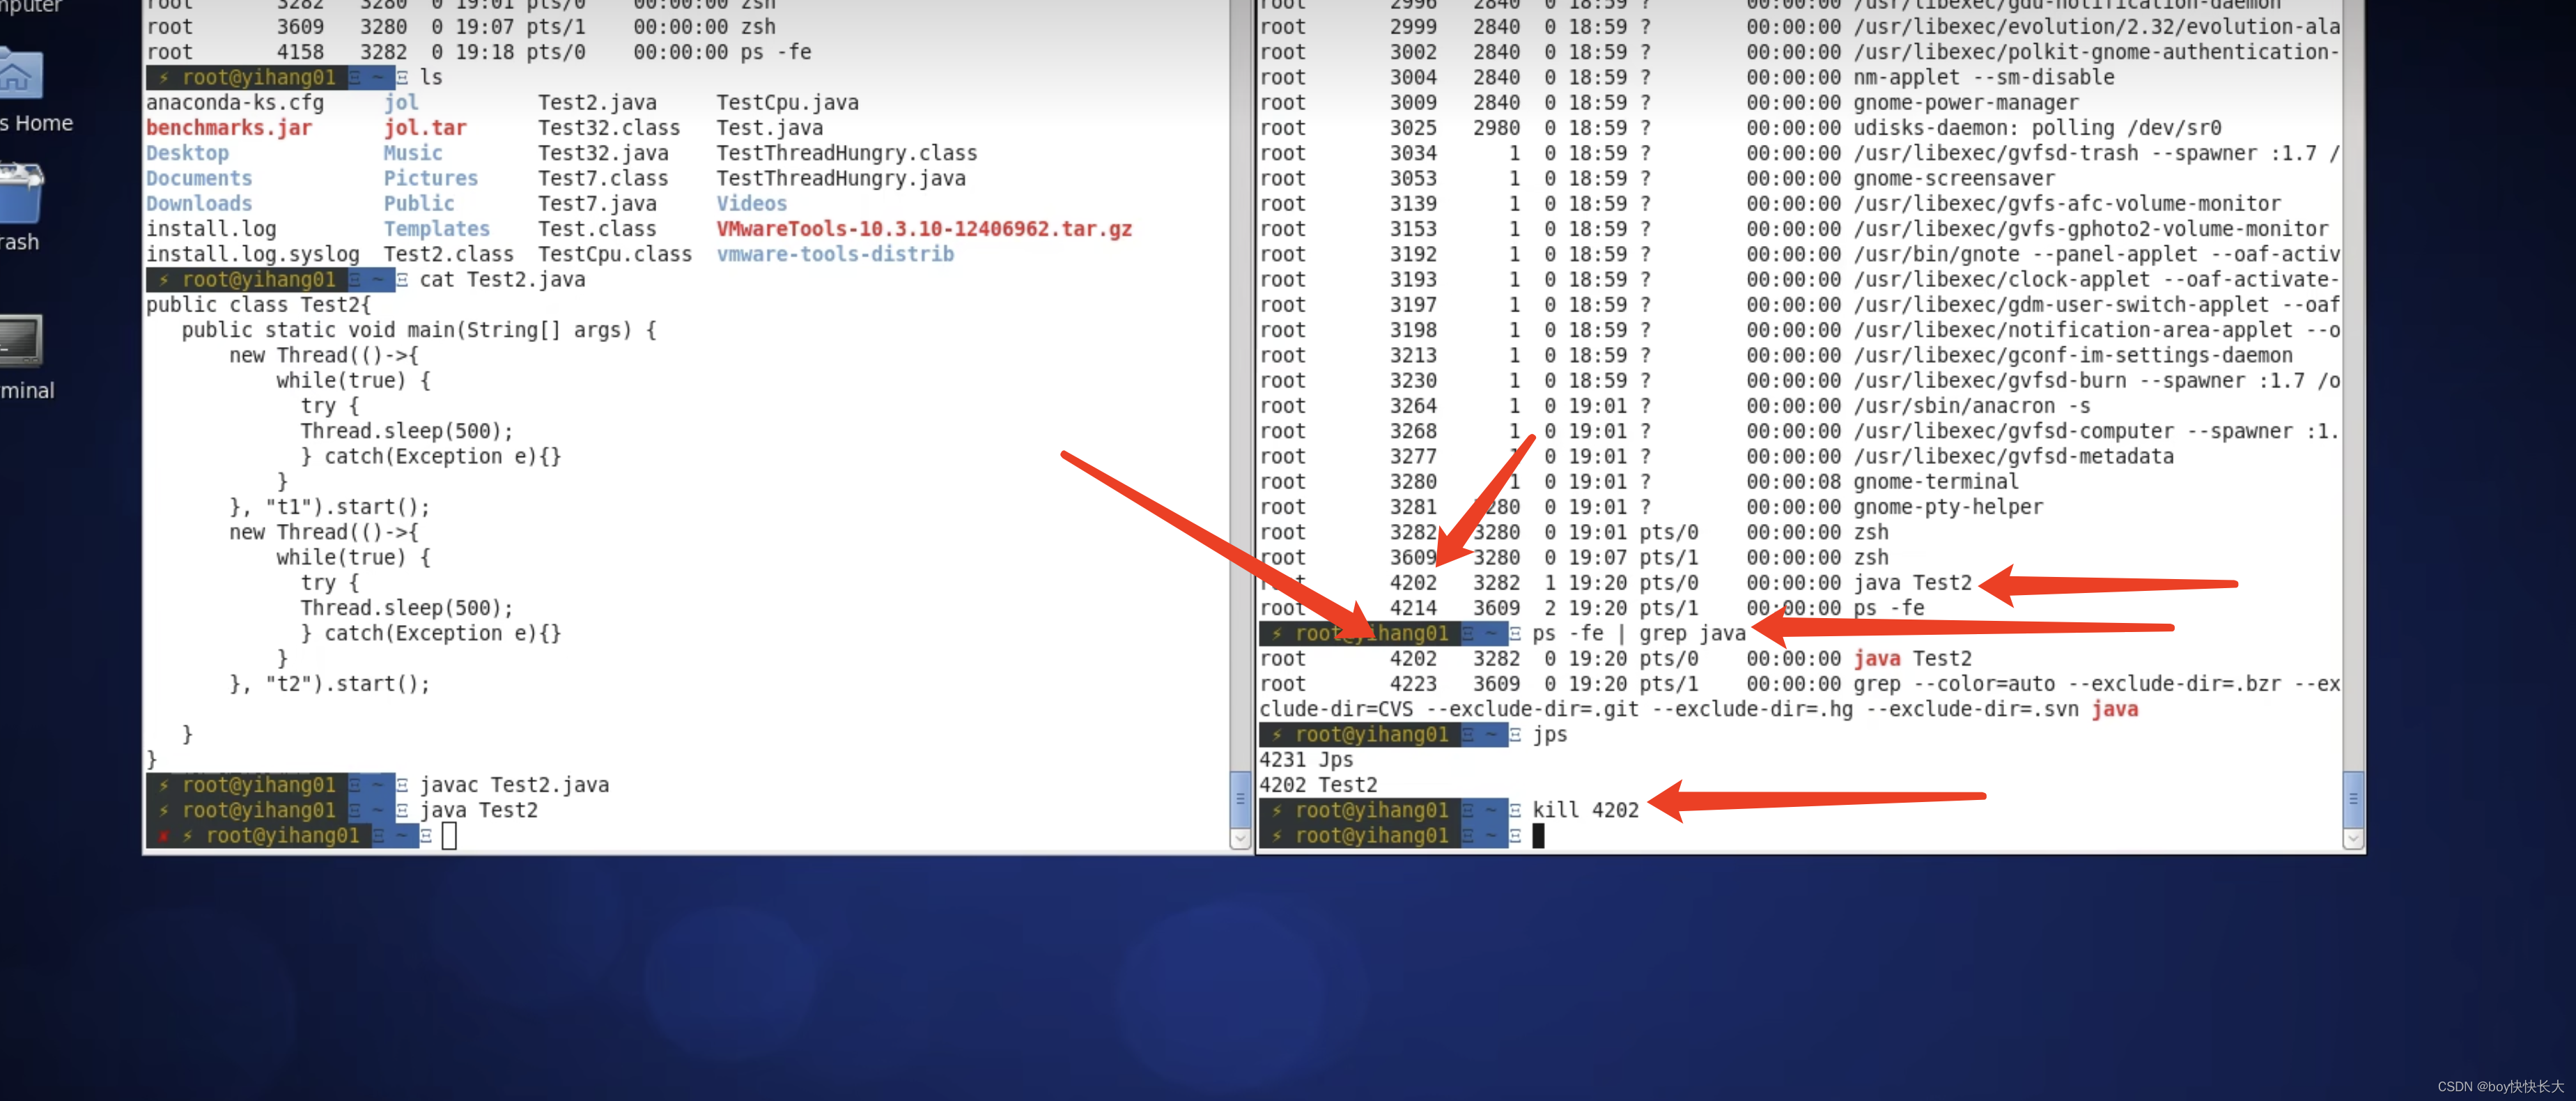The height and width of the screenshot is (1101, 2576).
Task: Click 'jps' command in right terminal
Action: [1550, 735]
